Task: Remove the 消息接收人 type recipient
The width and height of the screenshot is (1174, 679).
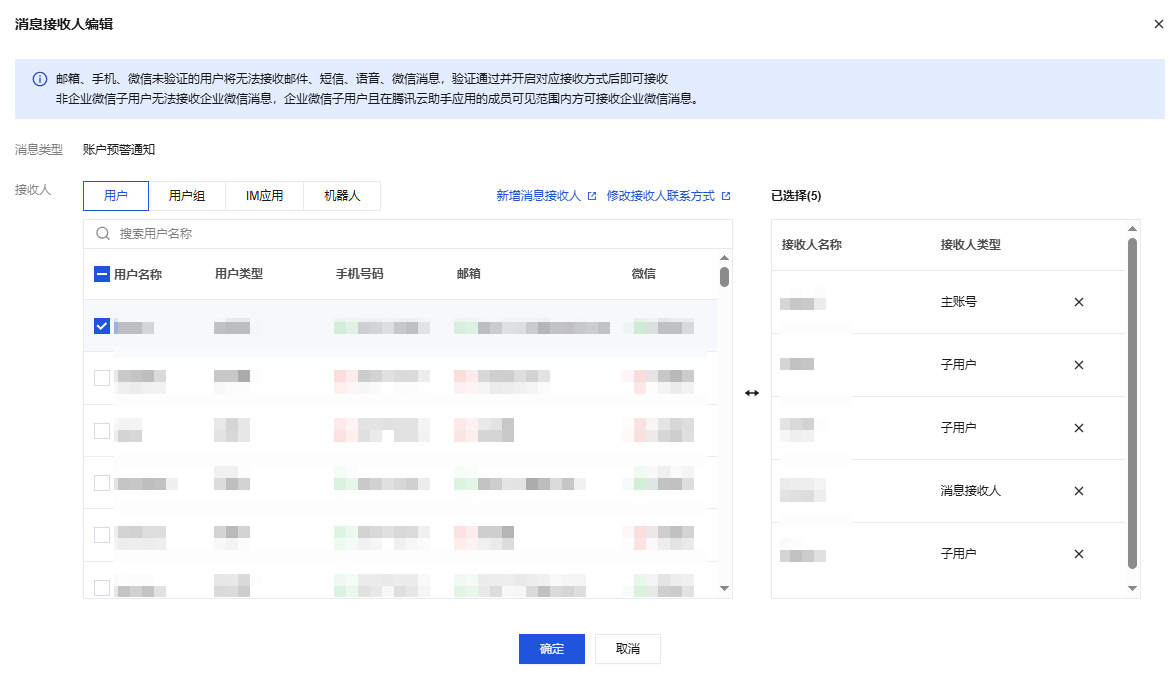Action: (x=1078, y=491)
